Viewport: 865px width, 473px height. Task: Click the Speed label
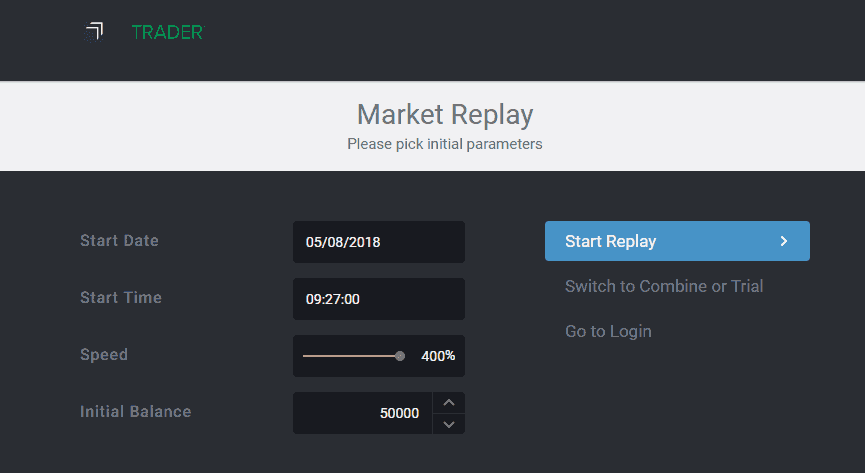104,354
